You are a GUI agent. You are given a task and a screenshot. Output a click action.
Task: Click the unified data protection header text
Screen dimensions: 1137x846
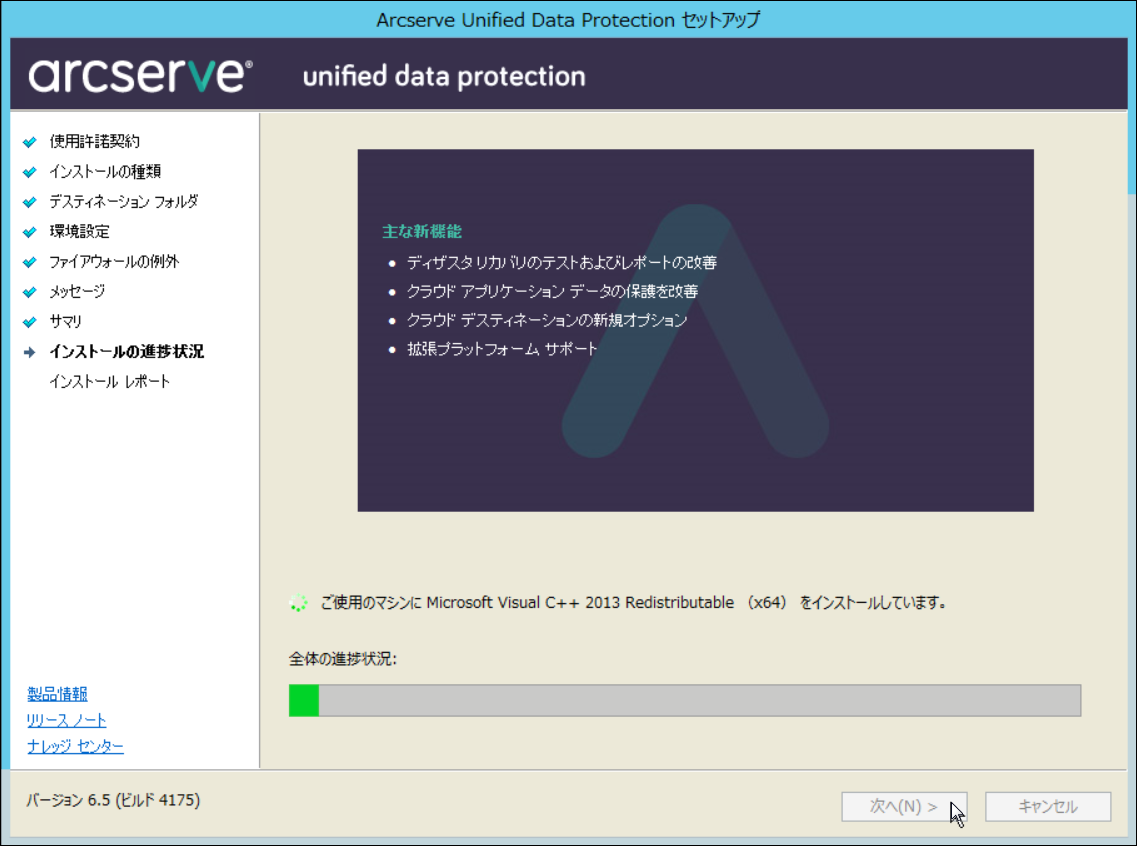pyautogui.click(x=444, y=76)
